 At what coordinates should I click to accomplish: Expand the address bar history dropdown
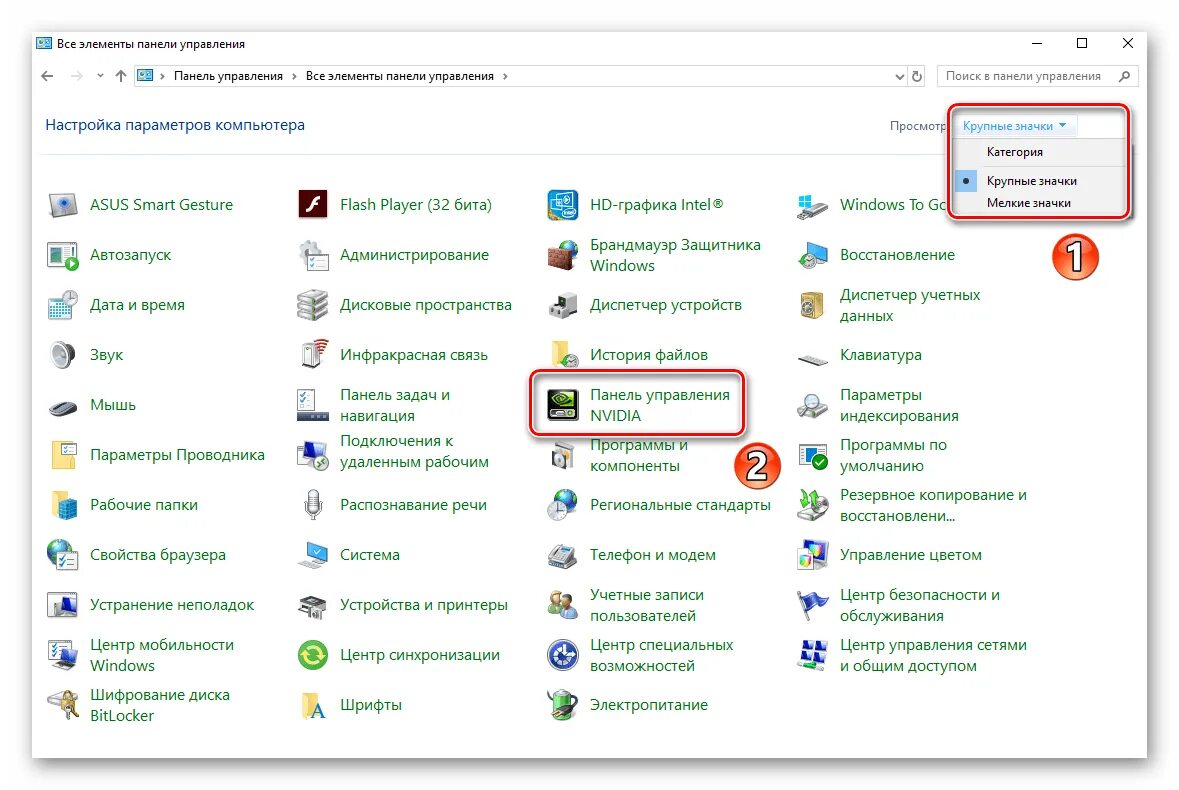point(899,77)
